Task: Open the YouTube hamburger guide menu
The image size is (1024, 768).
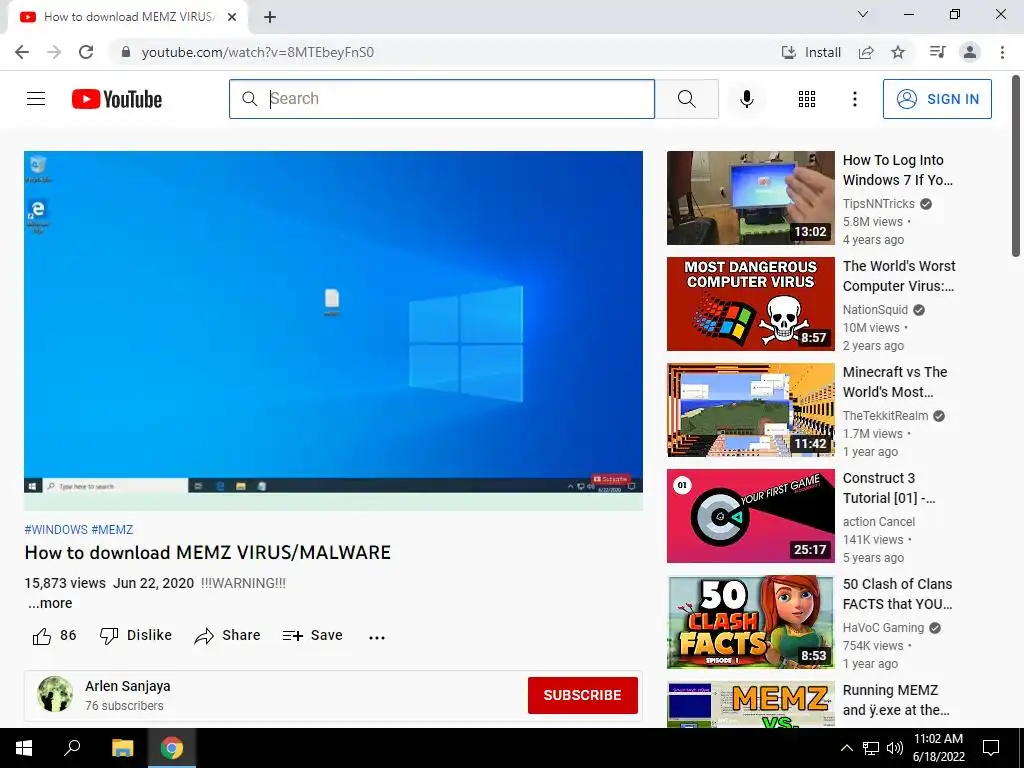Action: (36, 99)
